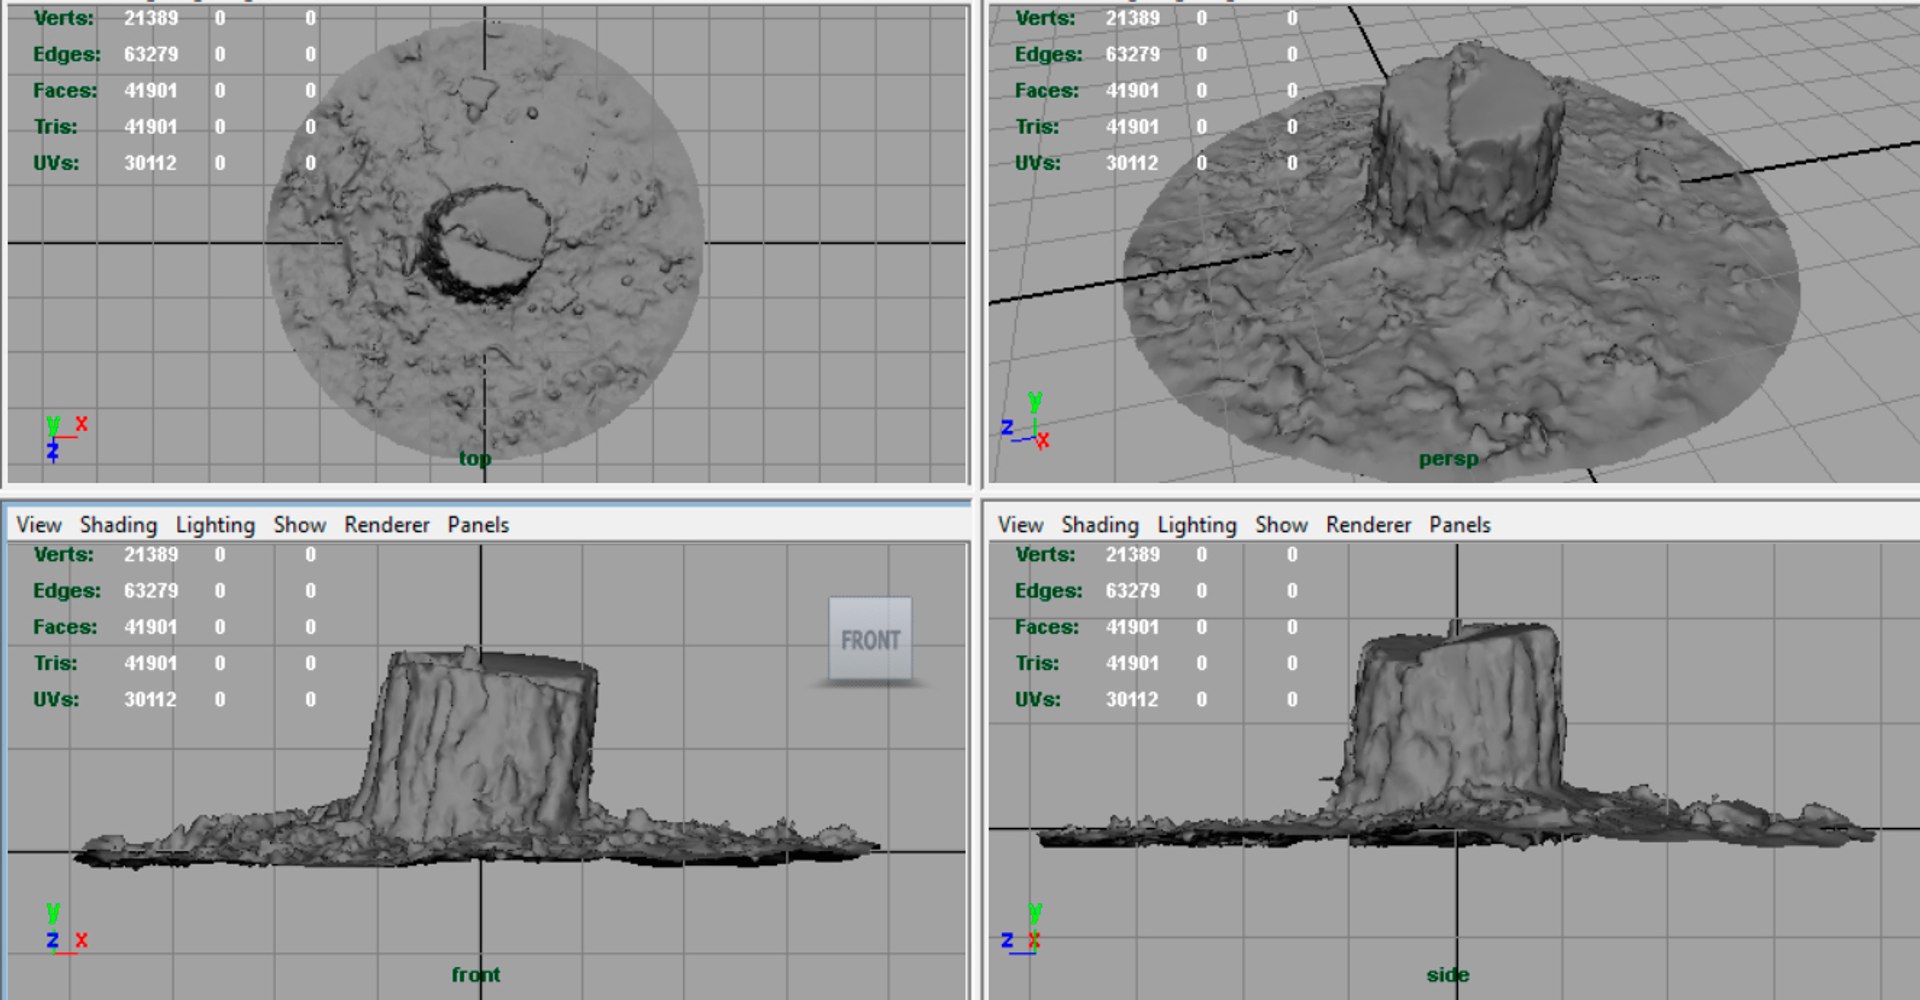Open Shading menu in side viewport
This screenshot has width=1920, height=1000.
pos(1100,524)
